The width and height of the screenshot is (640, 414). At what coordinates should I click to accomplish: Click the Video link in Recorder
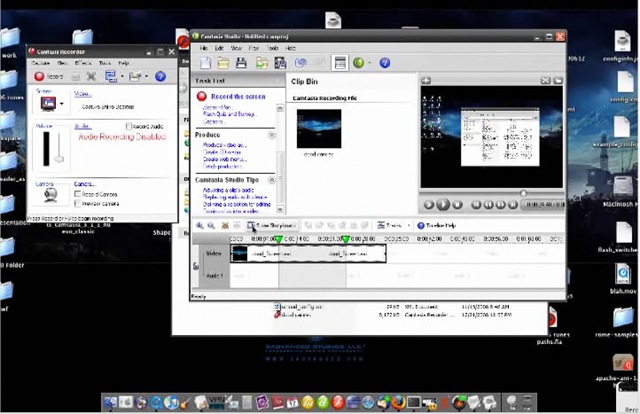click(82, 94)
